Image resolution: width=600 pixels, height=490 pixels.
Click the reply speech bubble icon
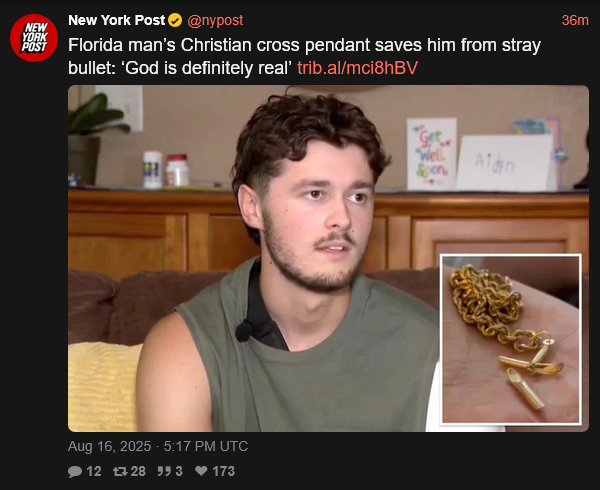[x=75, y=471]
